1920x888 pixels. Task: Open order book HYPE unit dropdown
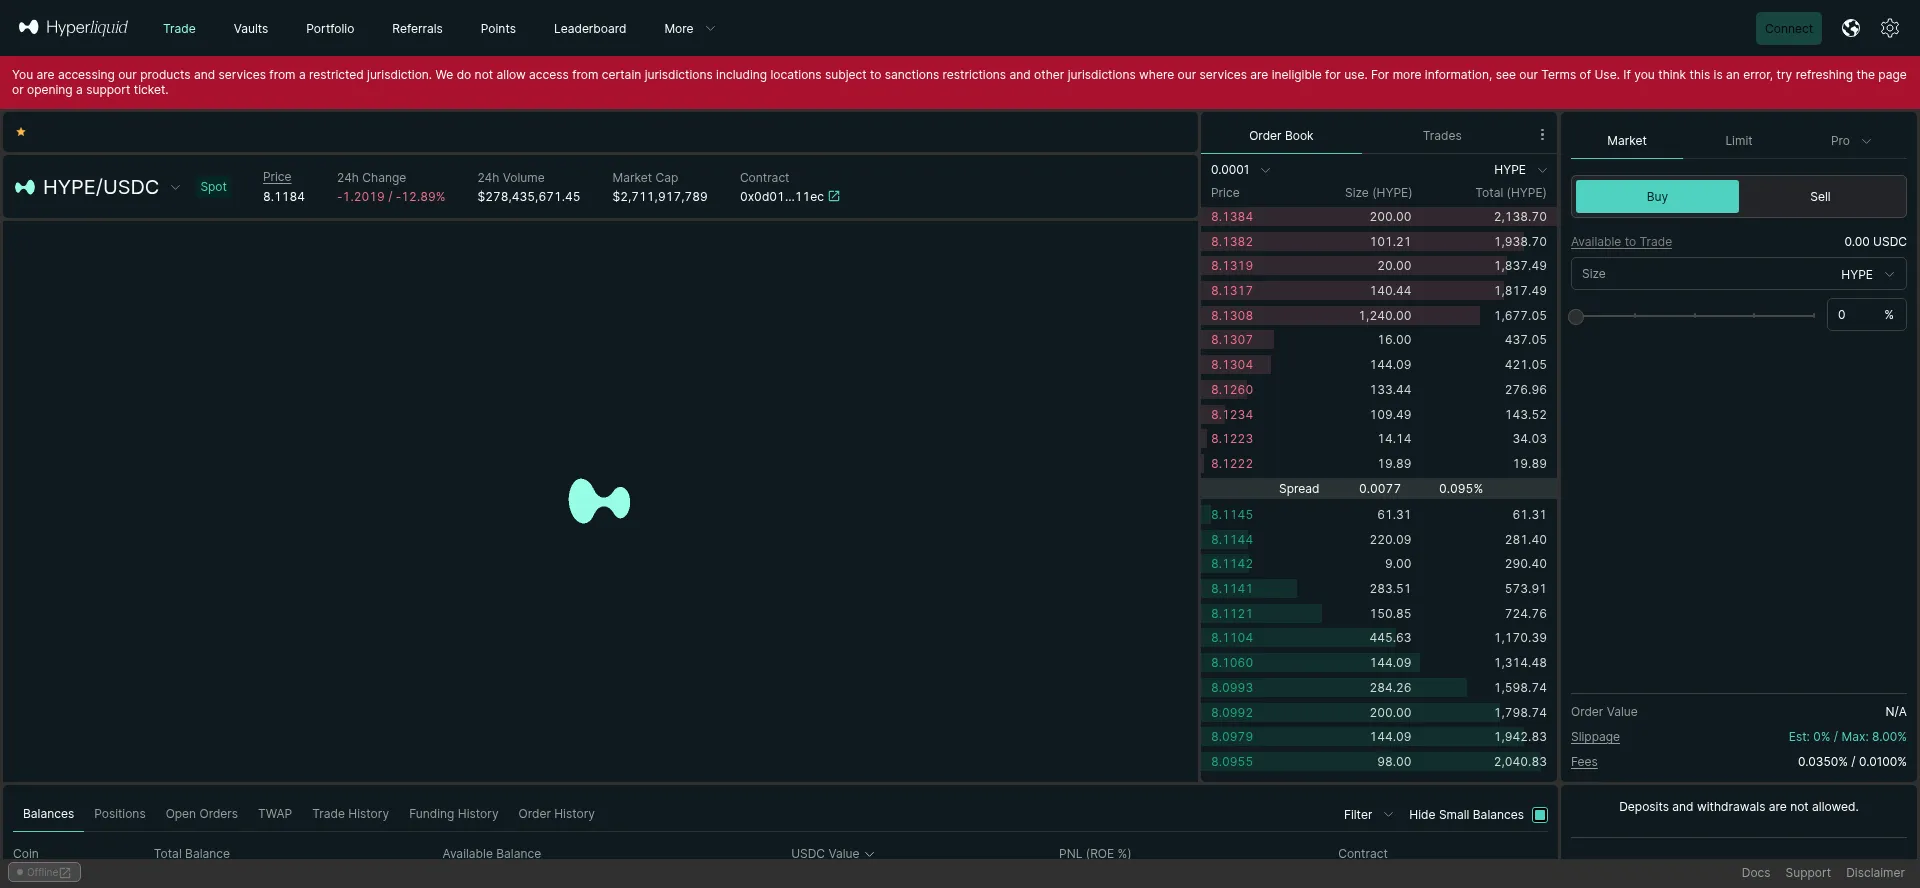(x=1520, y=170)
